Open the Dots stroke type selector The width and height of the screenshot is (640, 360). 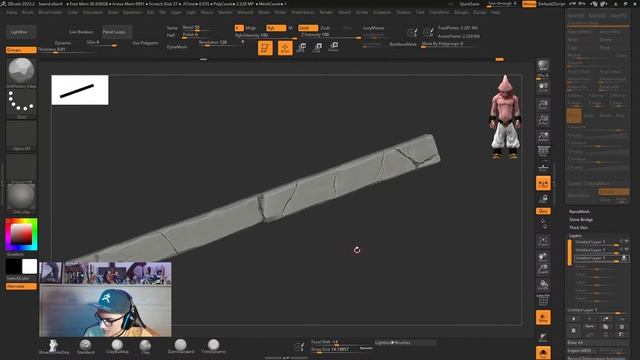21,104
